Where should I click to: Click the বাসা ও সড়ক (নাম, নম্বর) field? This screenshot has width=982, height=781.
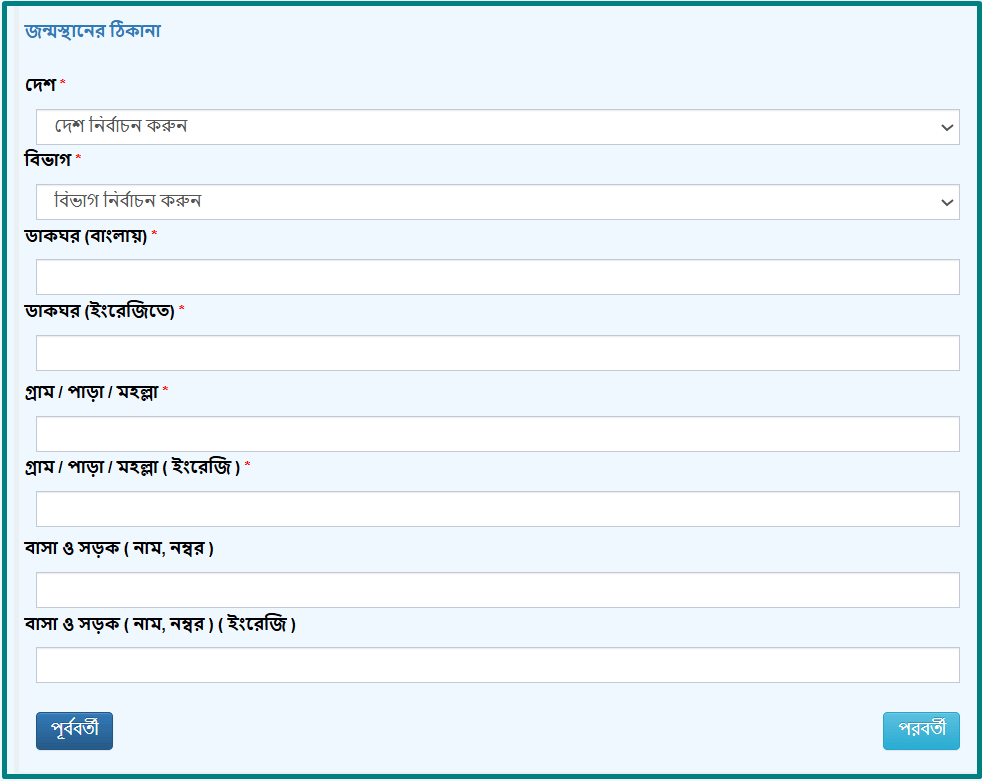click(x=497, y=590)
